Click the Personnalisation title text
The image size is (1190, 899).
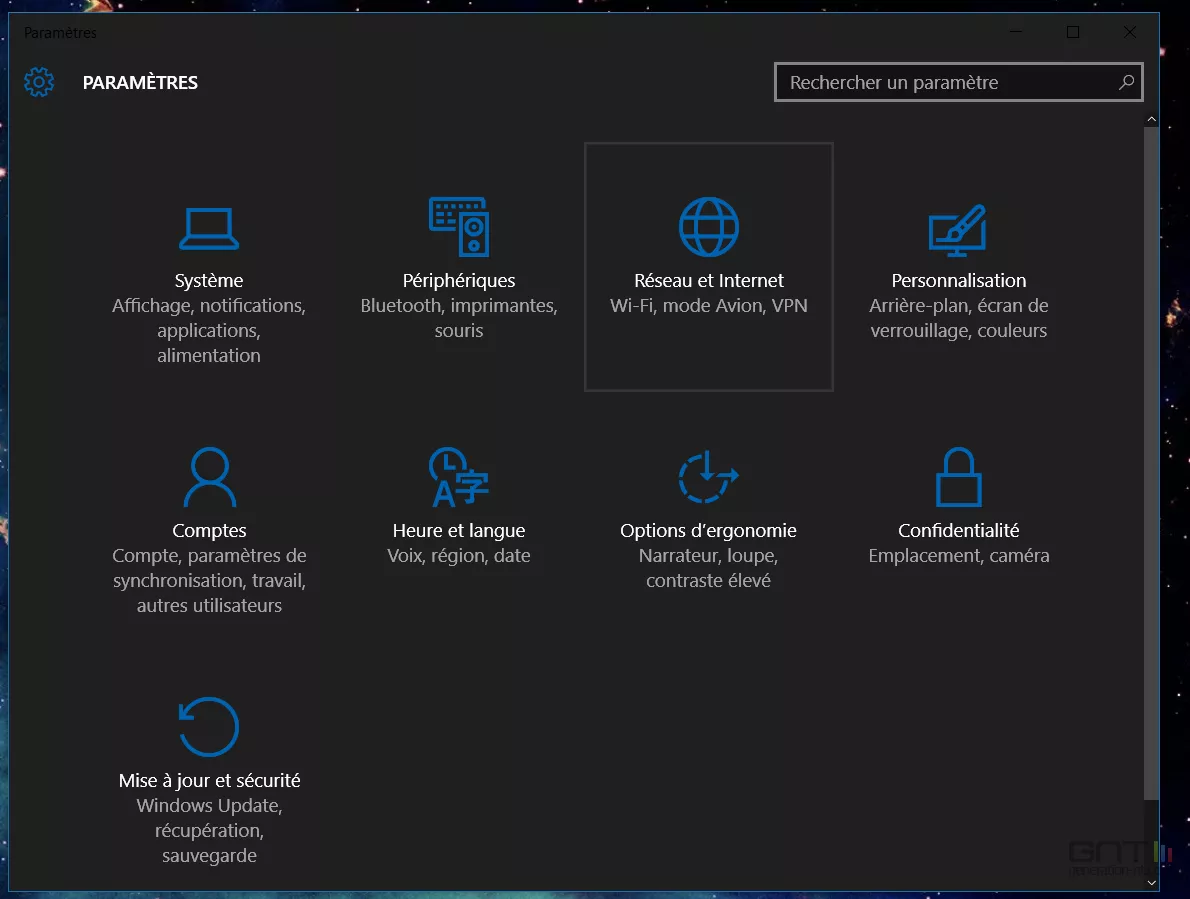[x=959, y=281]
